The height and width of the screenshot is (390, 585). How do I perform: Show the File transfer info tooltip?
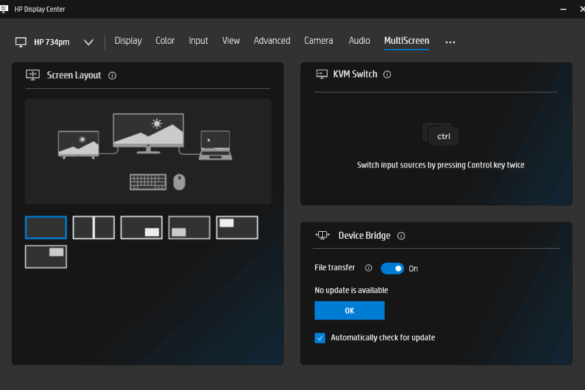pos(368,268)
